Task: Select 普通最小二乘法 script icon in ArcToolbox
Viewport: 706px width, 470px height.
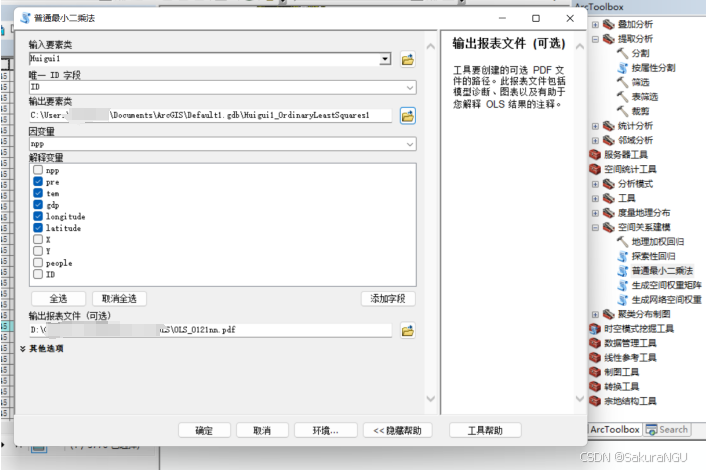Action: [x=622, y=271]
